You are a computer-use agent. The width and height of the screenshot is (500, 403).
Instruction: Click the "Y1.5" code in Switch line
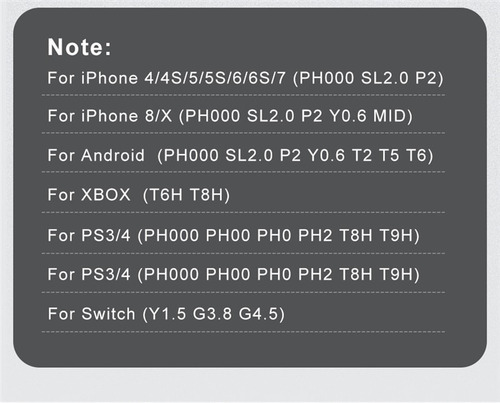pyautogui.click(x=168, y=314)
